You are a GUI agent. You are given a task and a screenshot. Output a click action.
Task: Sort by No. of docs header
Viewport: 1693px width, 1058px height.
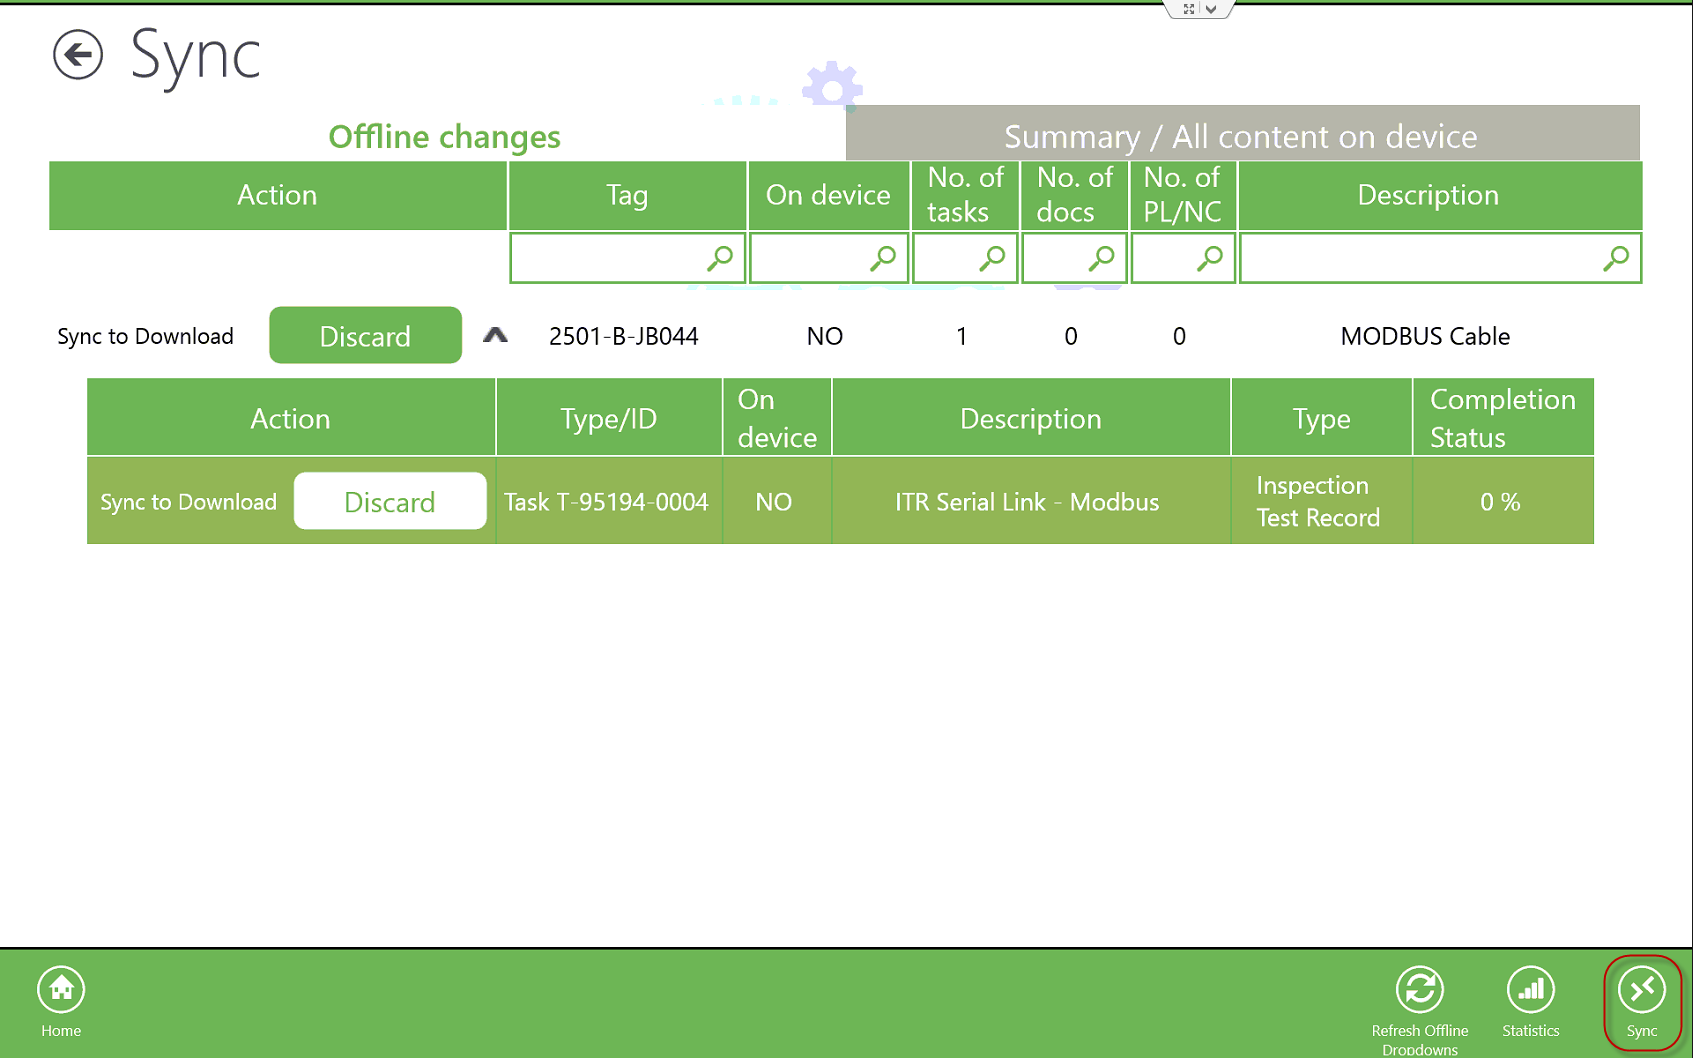[1075, 195]
